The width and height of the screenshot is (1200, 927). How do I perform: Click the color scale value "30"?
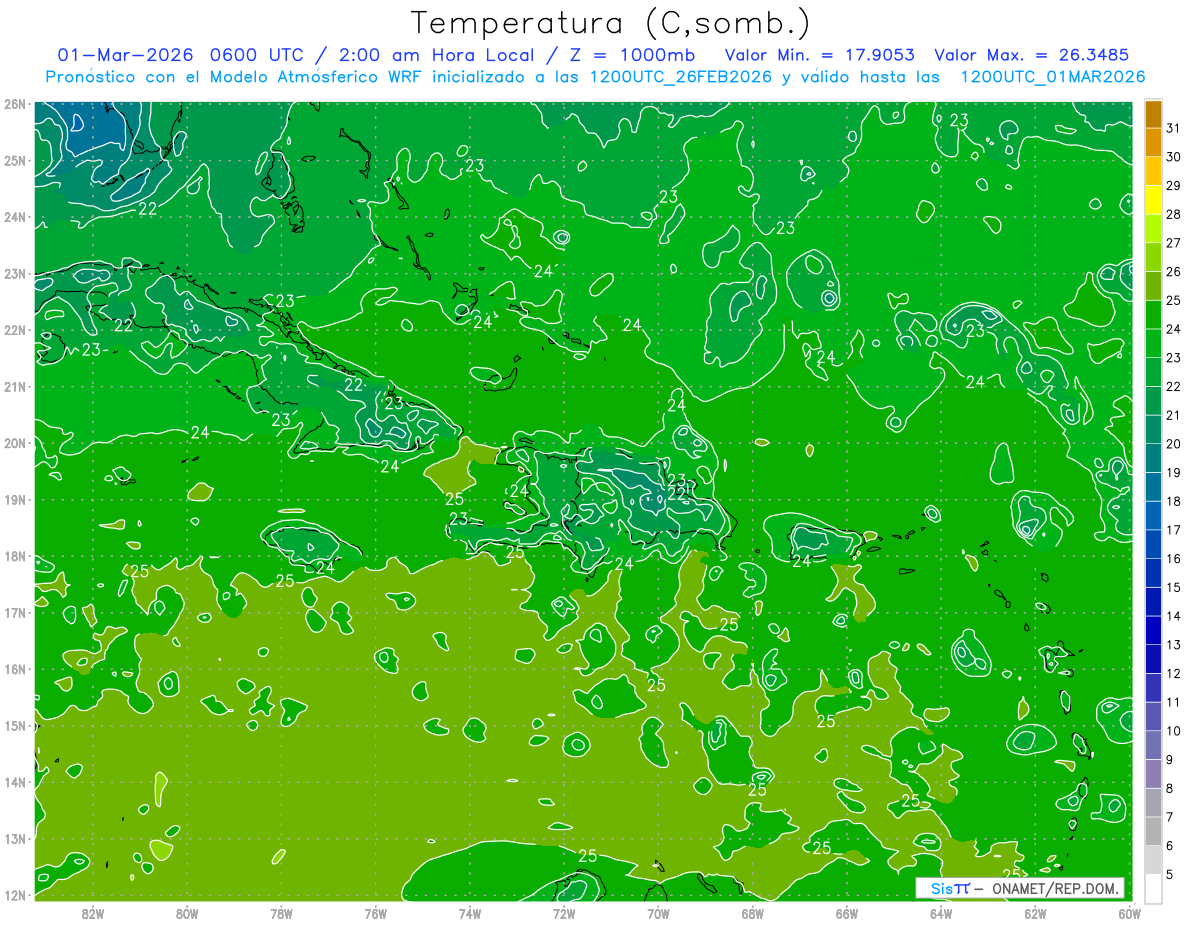1174,156
